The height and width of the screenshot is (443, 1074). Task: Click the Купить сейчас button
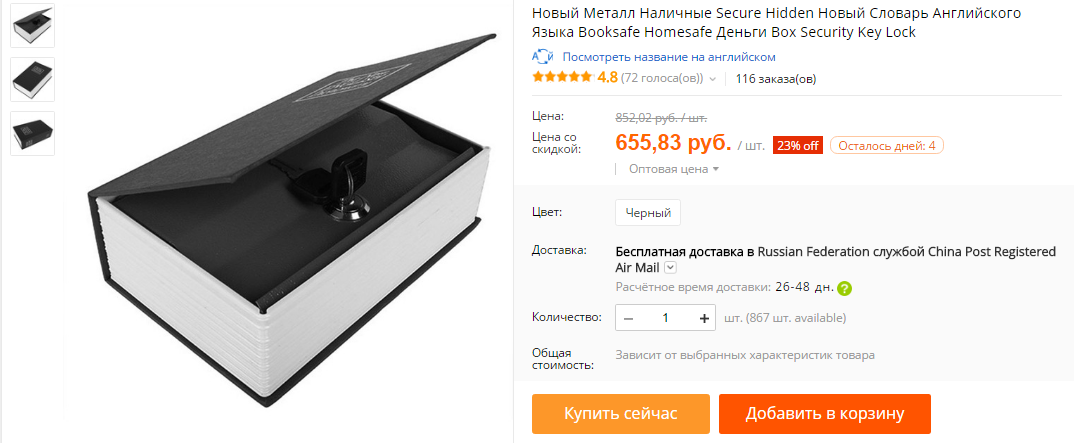tap(621, 414)
